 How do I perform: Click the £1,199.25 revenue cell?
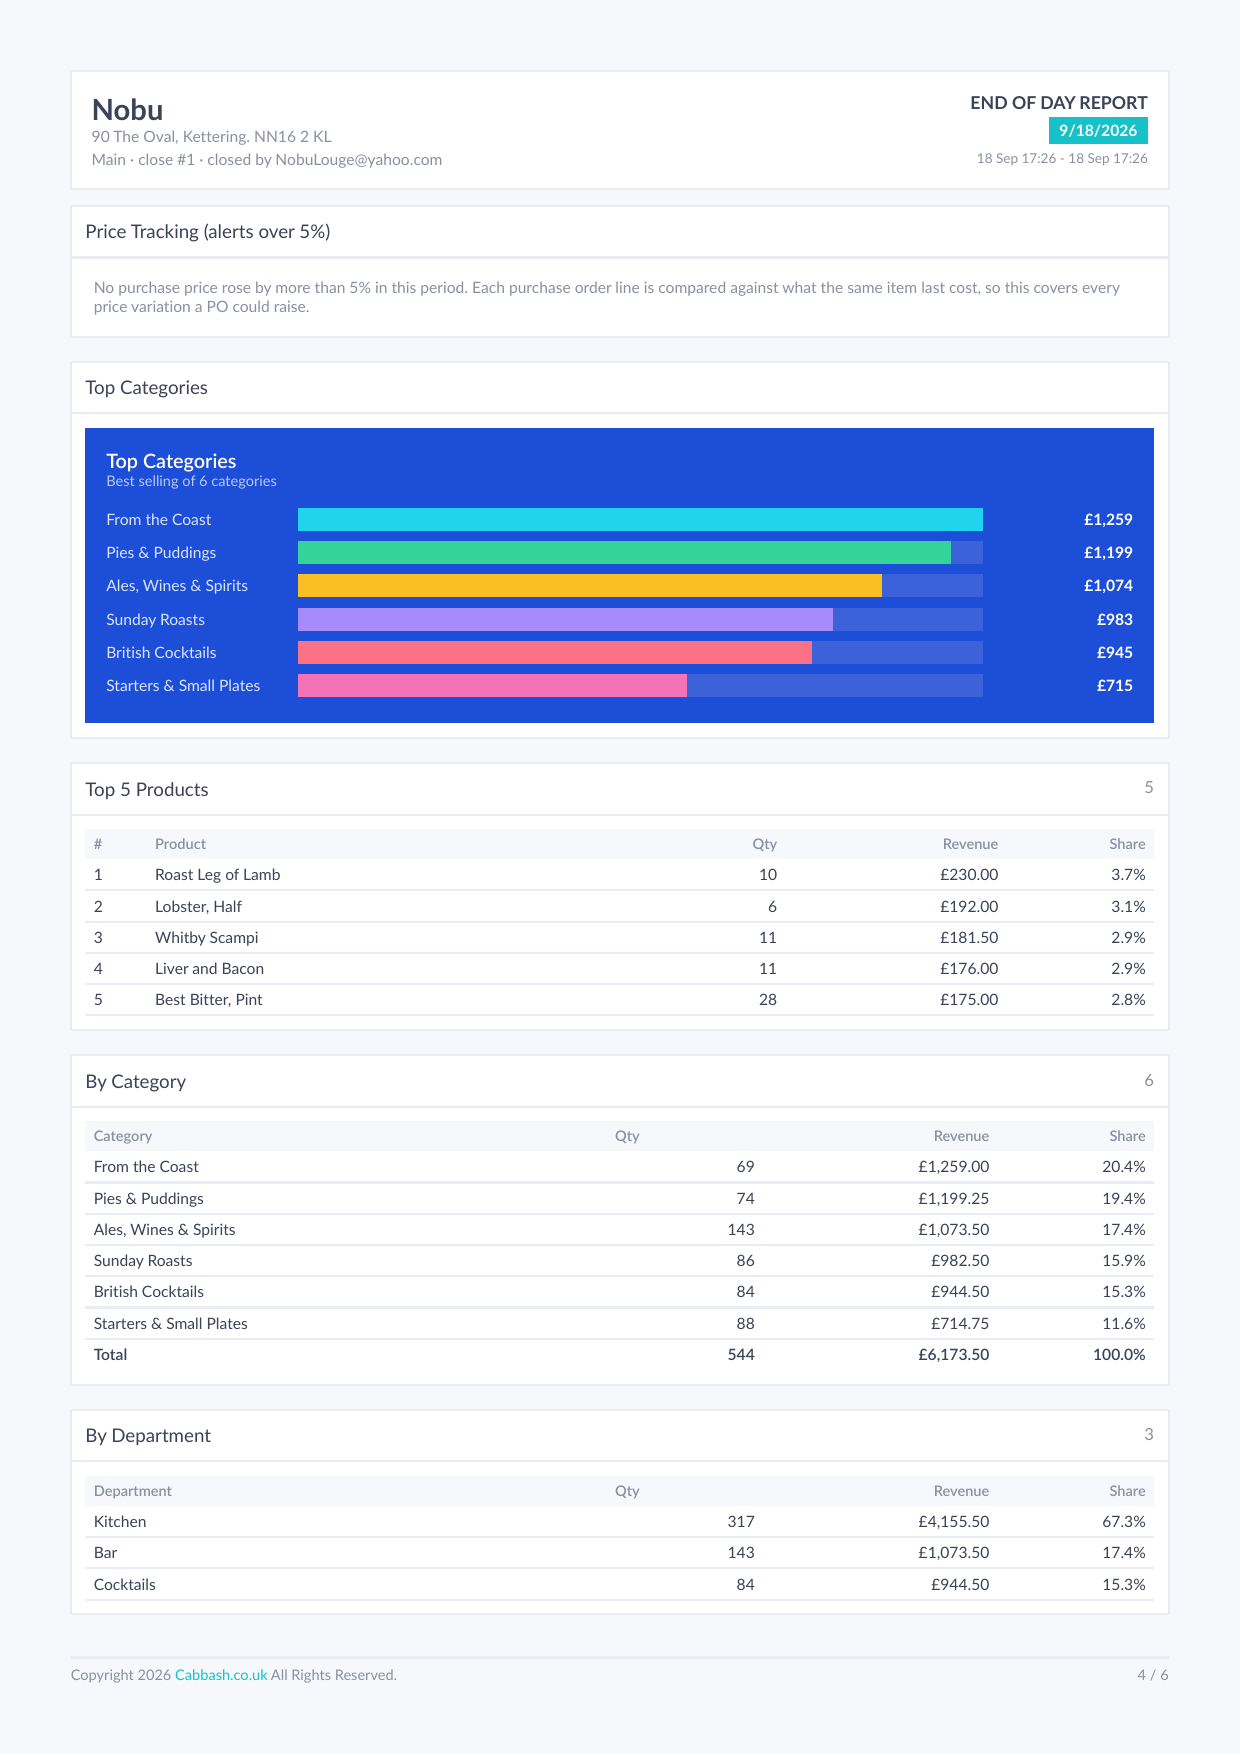pyautogui.click(x=954, y=1199)
